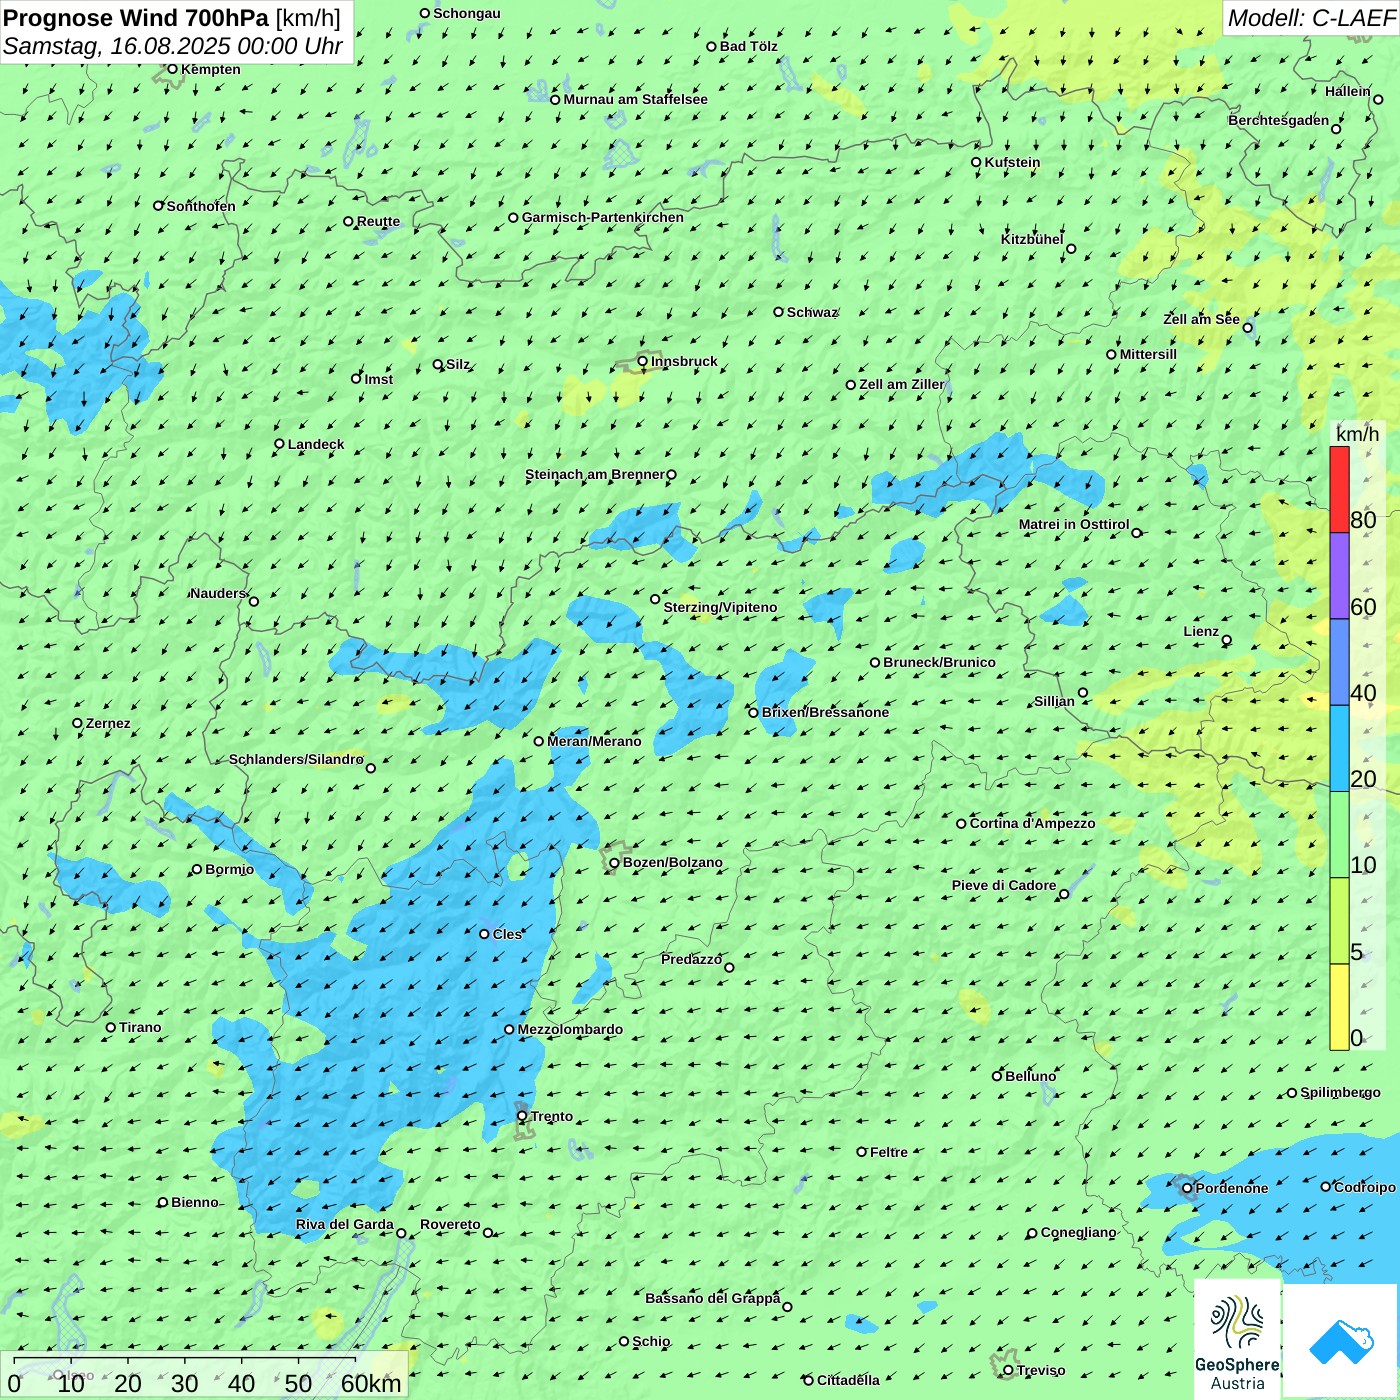Click the Sonthofen city label
1400x1400 pixels.
[201, 206]
